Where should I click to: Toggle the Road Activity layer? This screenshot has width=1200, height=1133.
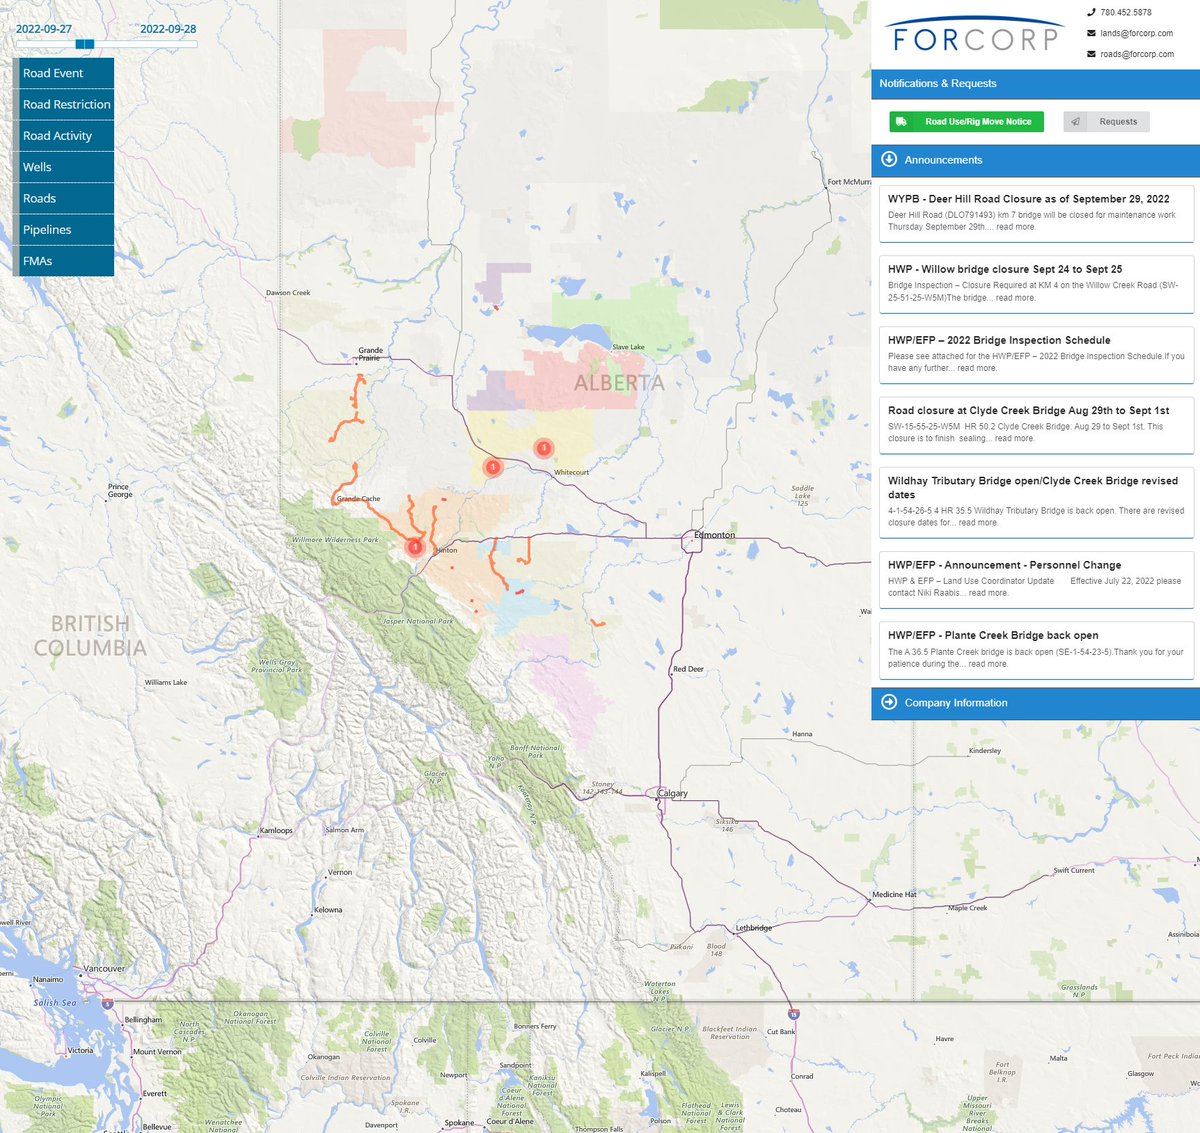pyautogui.click(x=64, y=136)
